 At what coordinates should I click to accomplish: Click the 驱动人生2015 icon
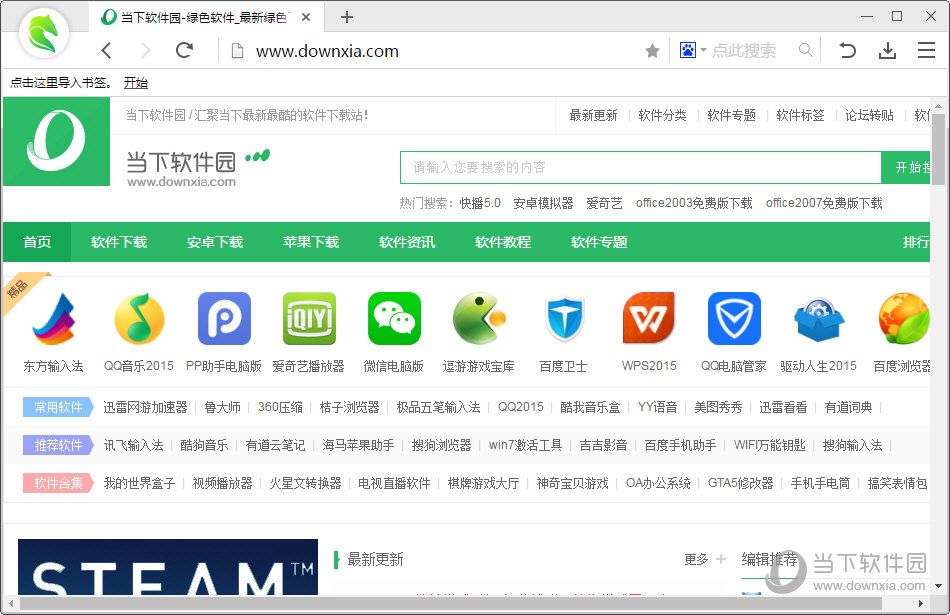[819, 320]
